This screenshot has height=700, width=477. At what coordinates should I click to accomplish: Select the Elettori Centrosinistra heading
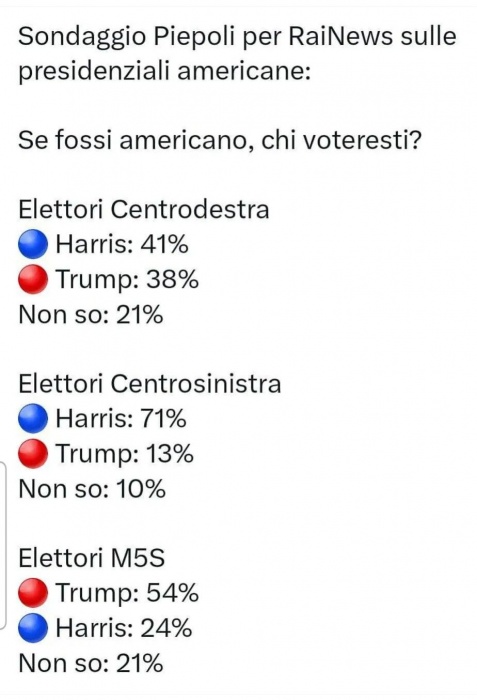(150, 384)
